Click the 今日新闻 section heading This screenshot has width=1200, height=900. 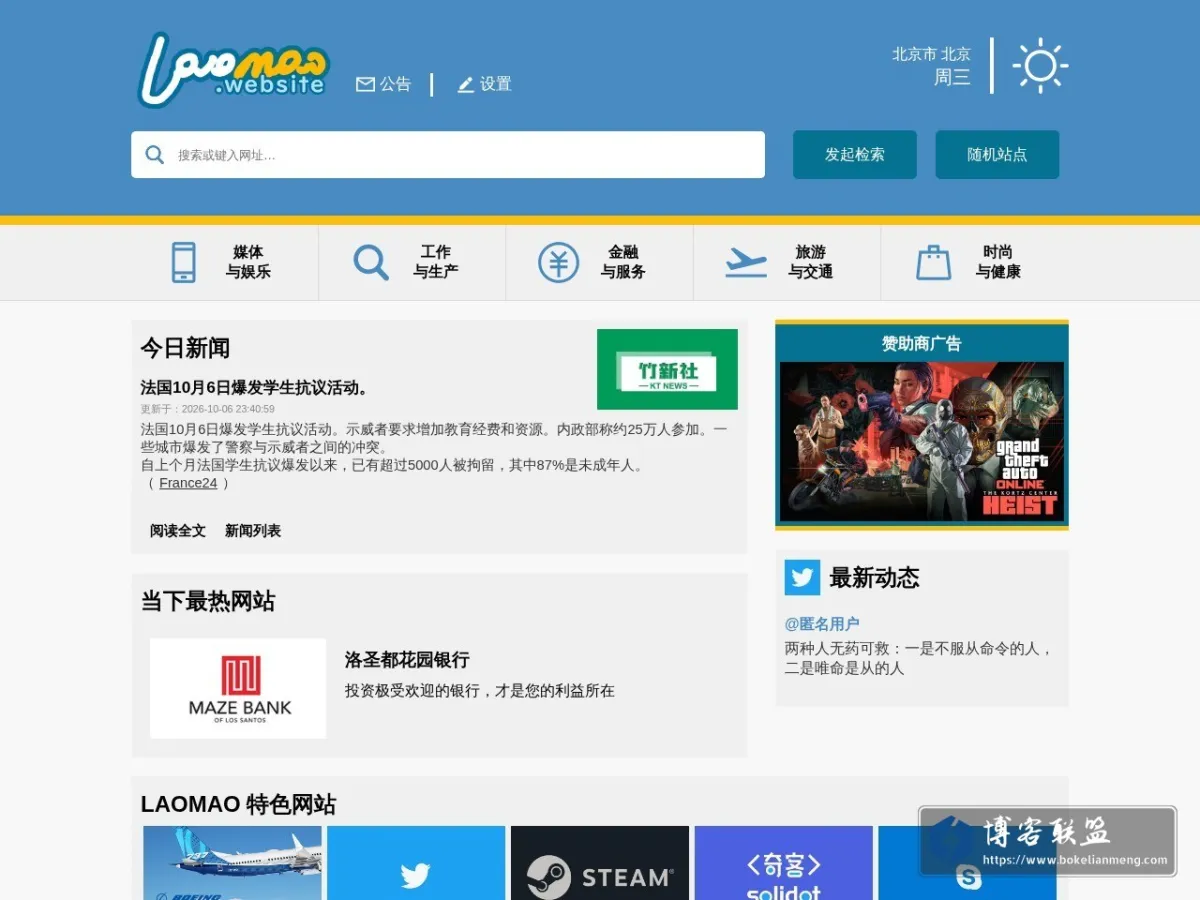[x=185, y=348]
